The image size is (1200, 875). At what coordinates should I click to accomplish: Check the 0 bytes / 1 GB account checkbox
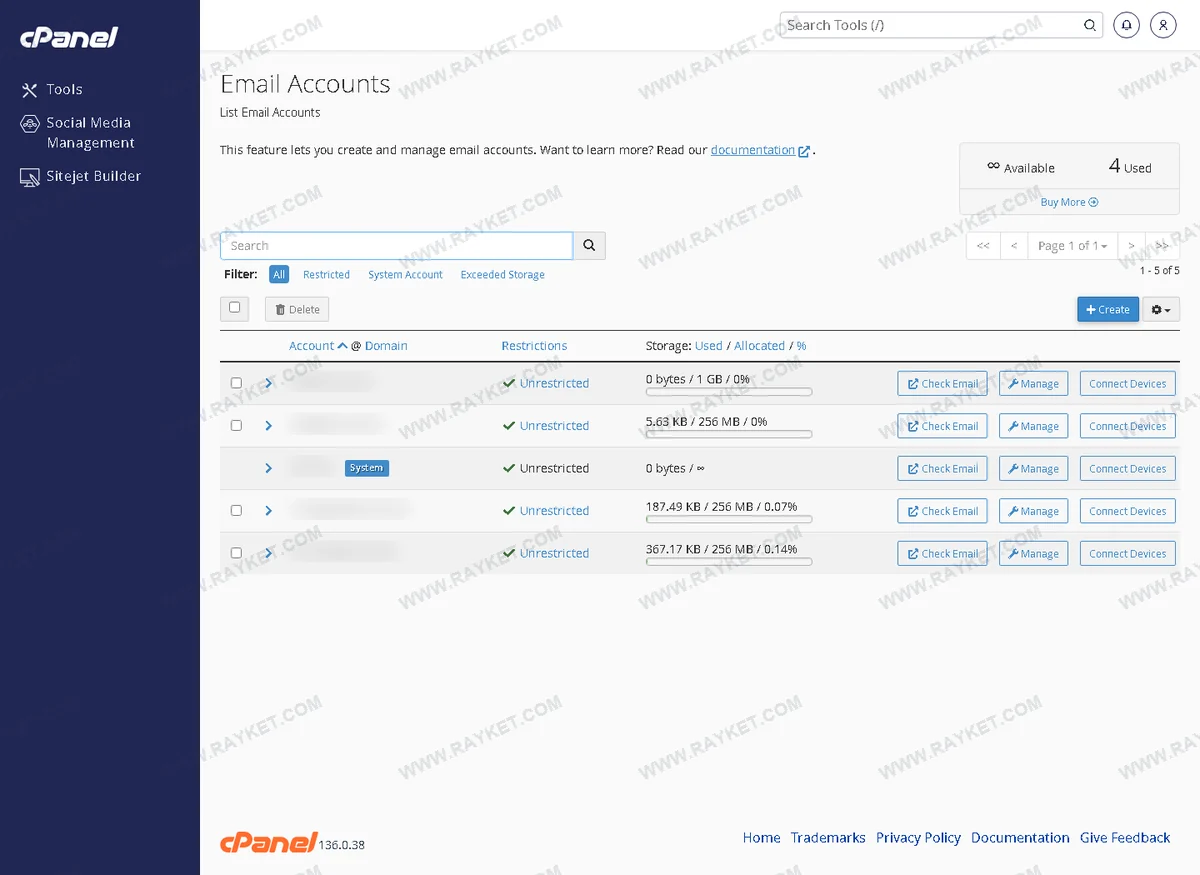click(x=236, y=383)
